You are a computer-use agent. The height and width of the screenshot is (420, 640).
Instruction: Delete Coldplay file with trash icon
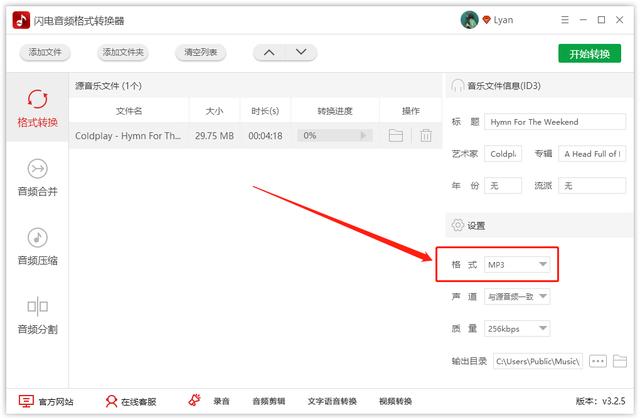tap(426, 136)
